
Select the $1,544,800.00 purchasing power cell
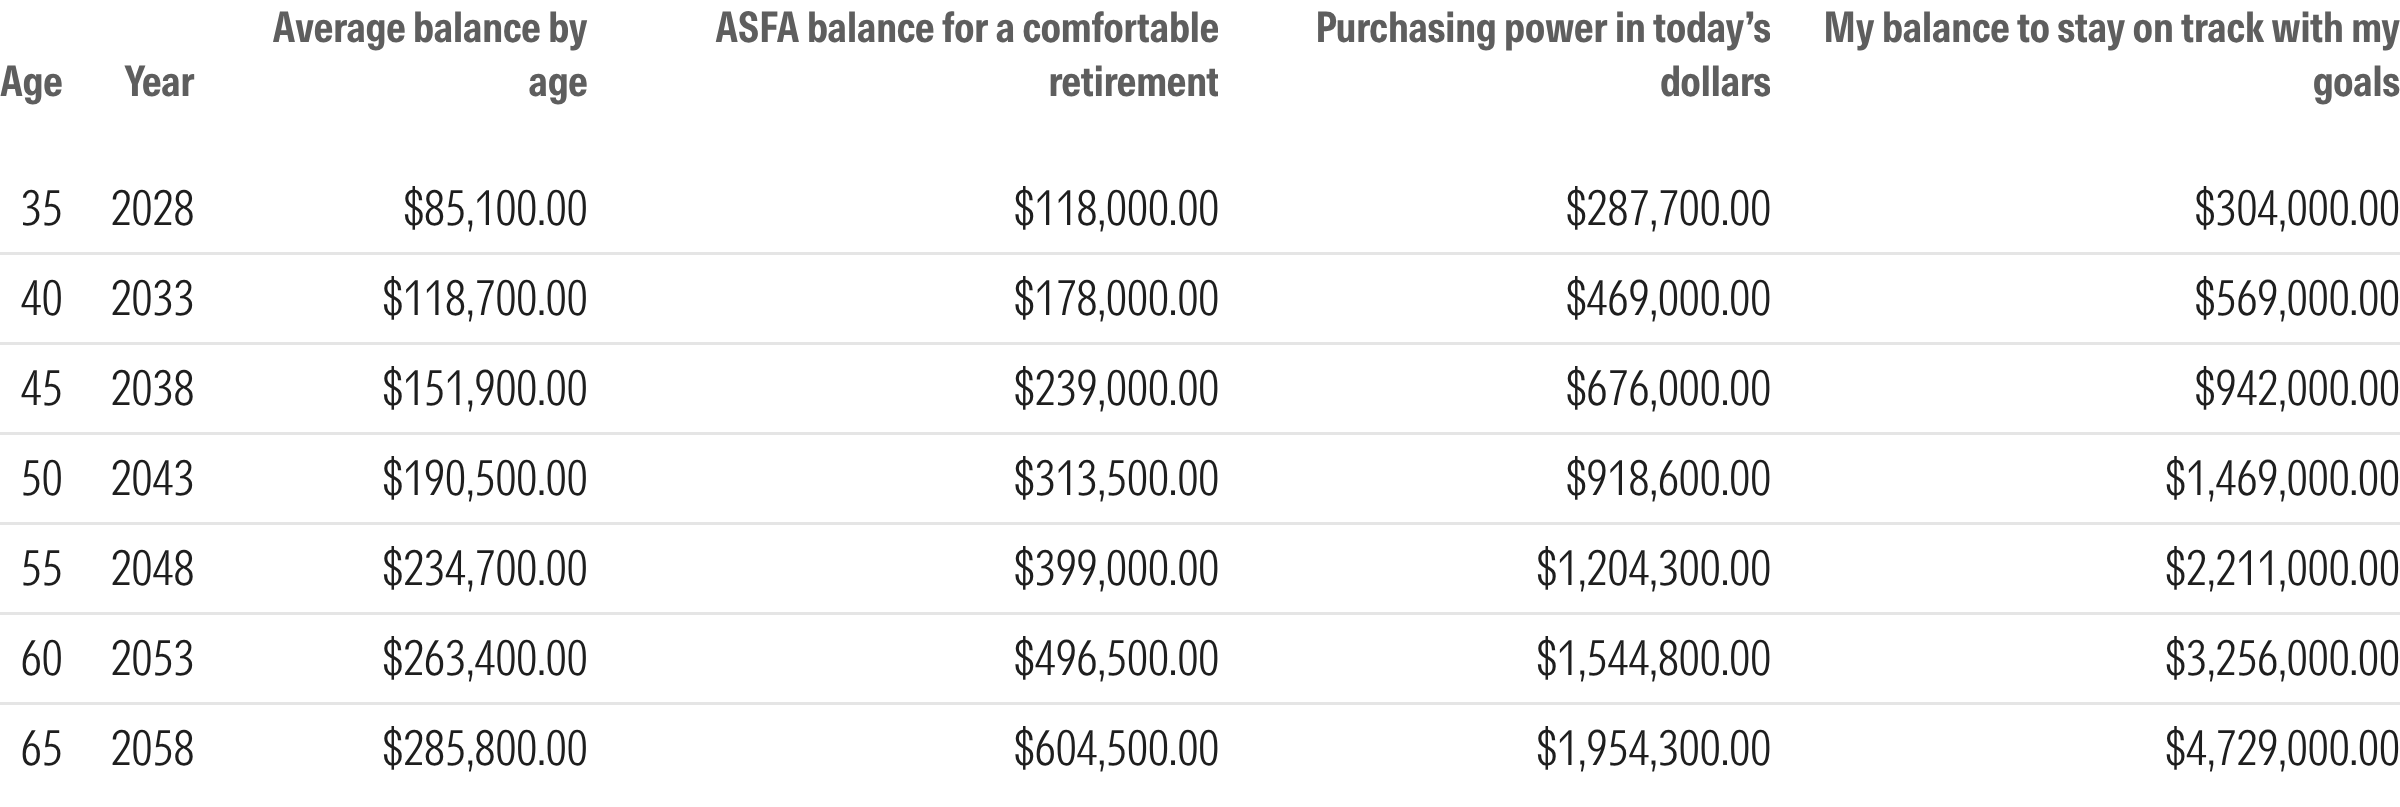click(x=1653, y=659)
